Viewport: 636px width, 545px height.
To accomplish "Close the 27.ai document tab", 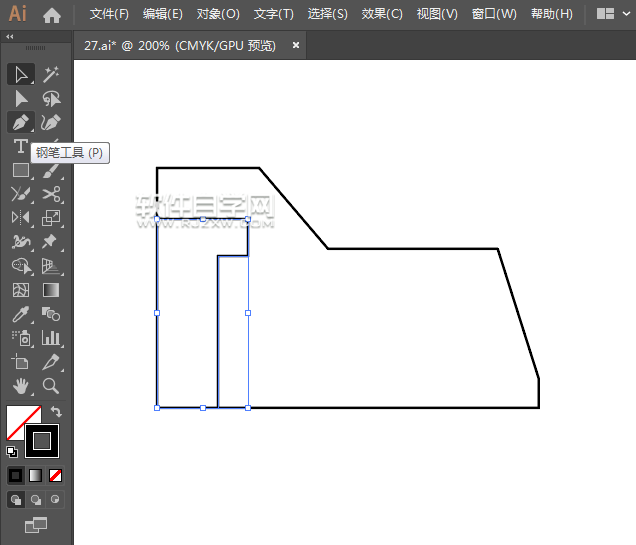I will click(x=296, y=45).
